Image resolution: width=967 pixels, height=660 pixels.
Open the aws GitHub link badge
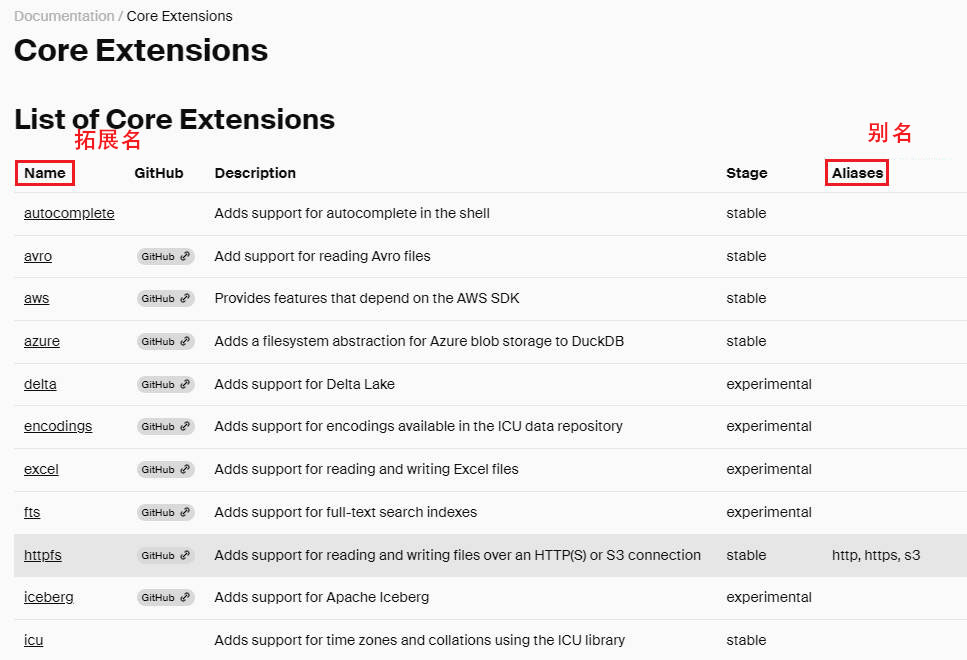click(x=166, y=299)
